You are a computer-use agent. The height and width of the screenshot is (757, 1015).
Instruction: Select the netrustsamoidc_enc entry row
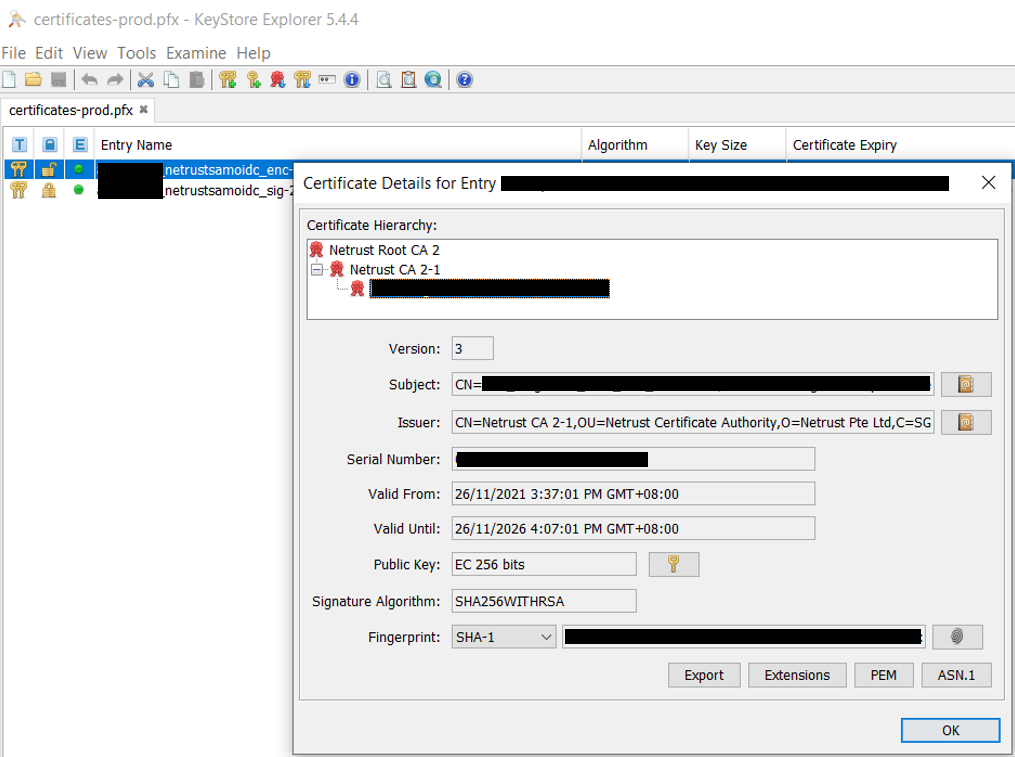[x=149, y=170]
